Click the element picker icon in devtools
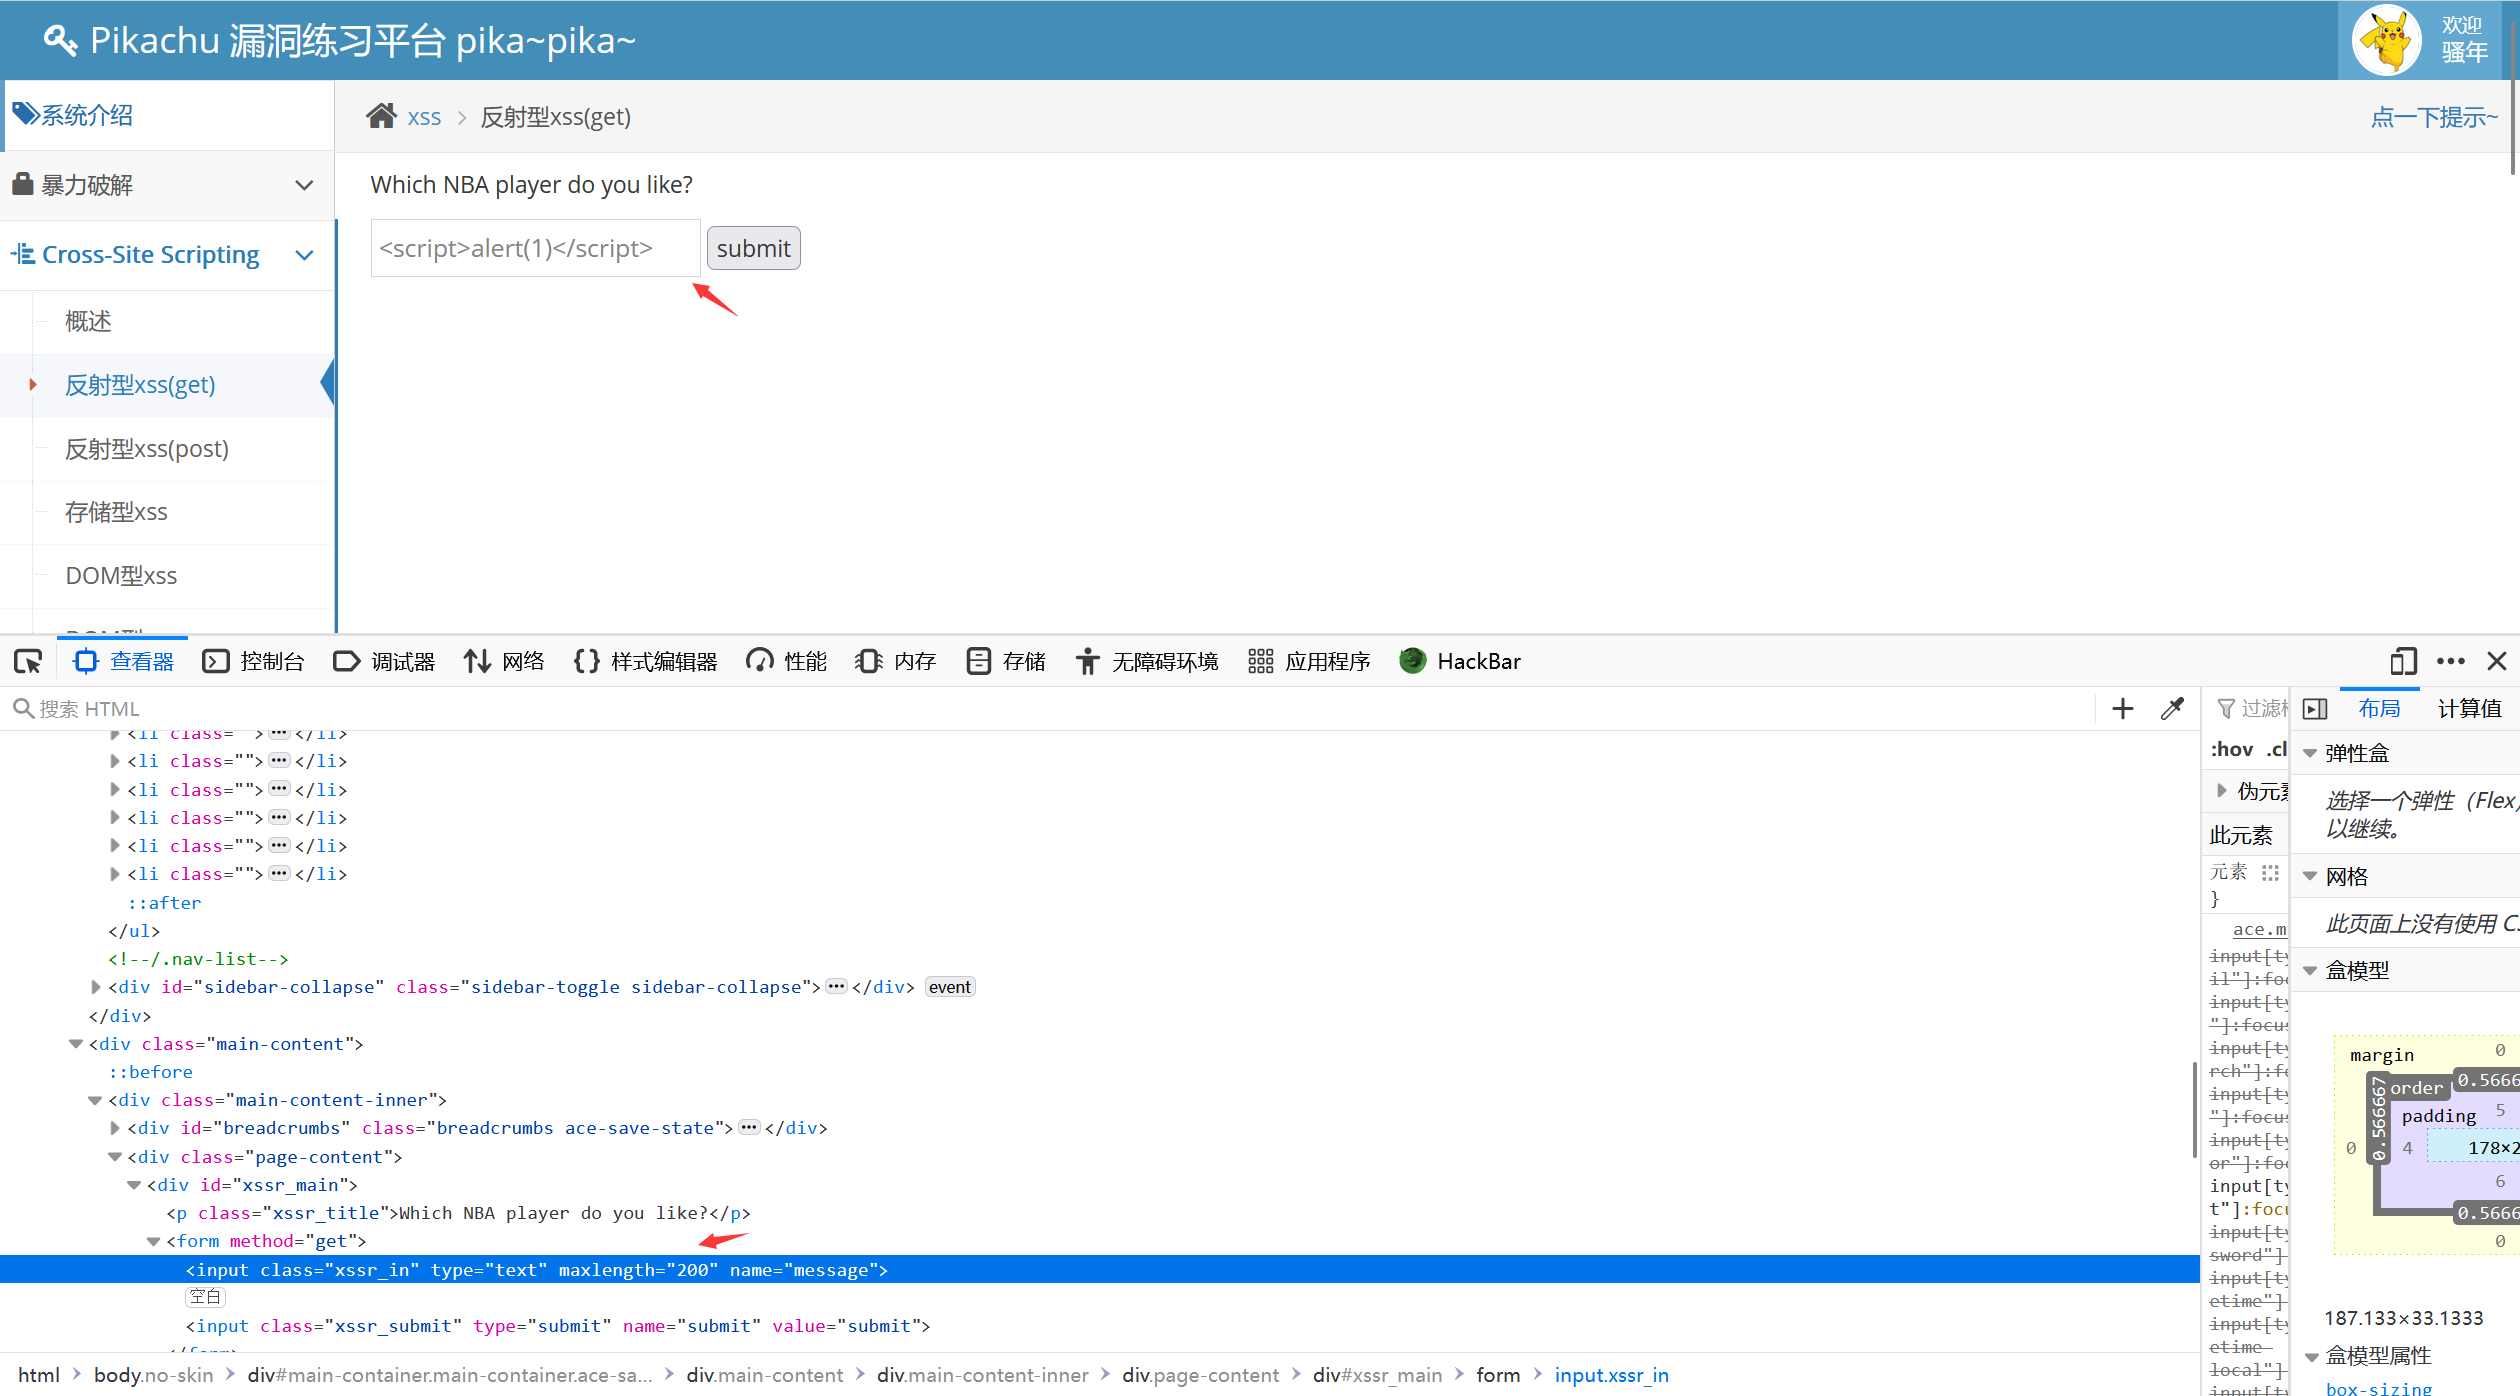2520x1396 pixels. tap(28, 661)
